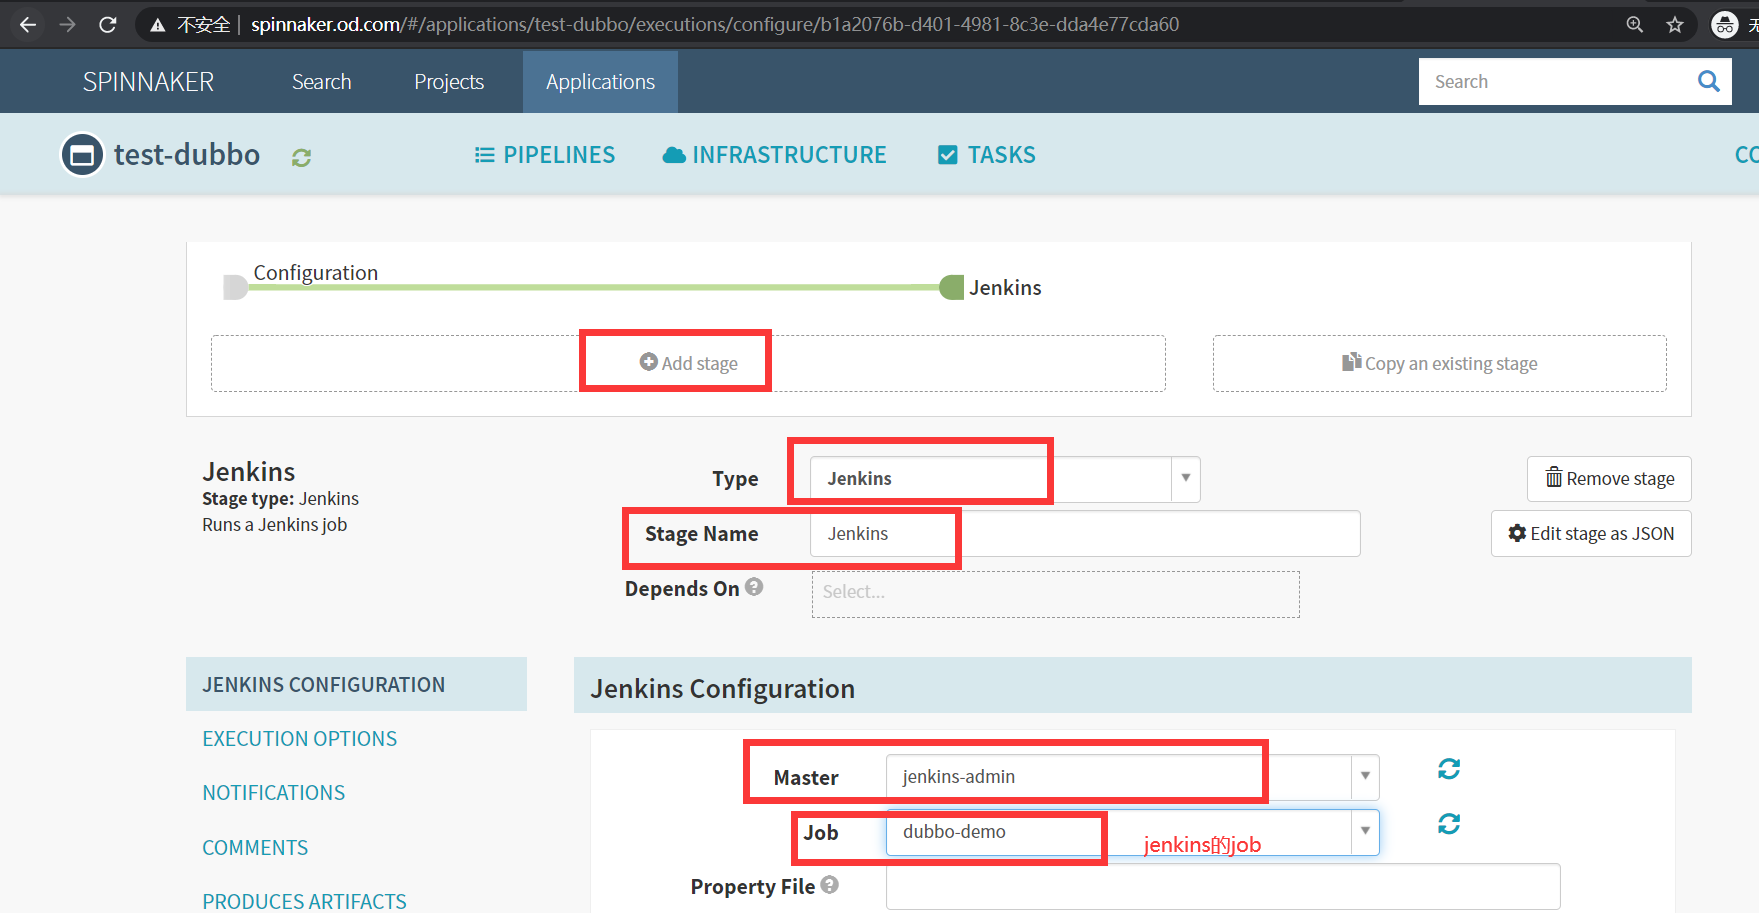Image resolution: width=1759 pixels, height=913 pixels.
Task: Click the Edit stage as JSON button
Action: 1591,534
